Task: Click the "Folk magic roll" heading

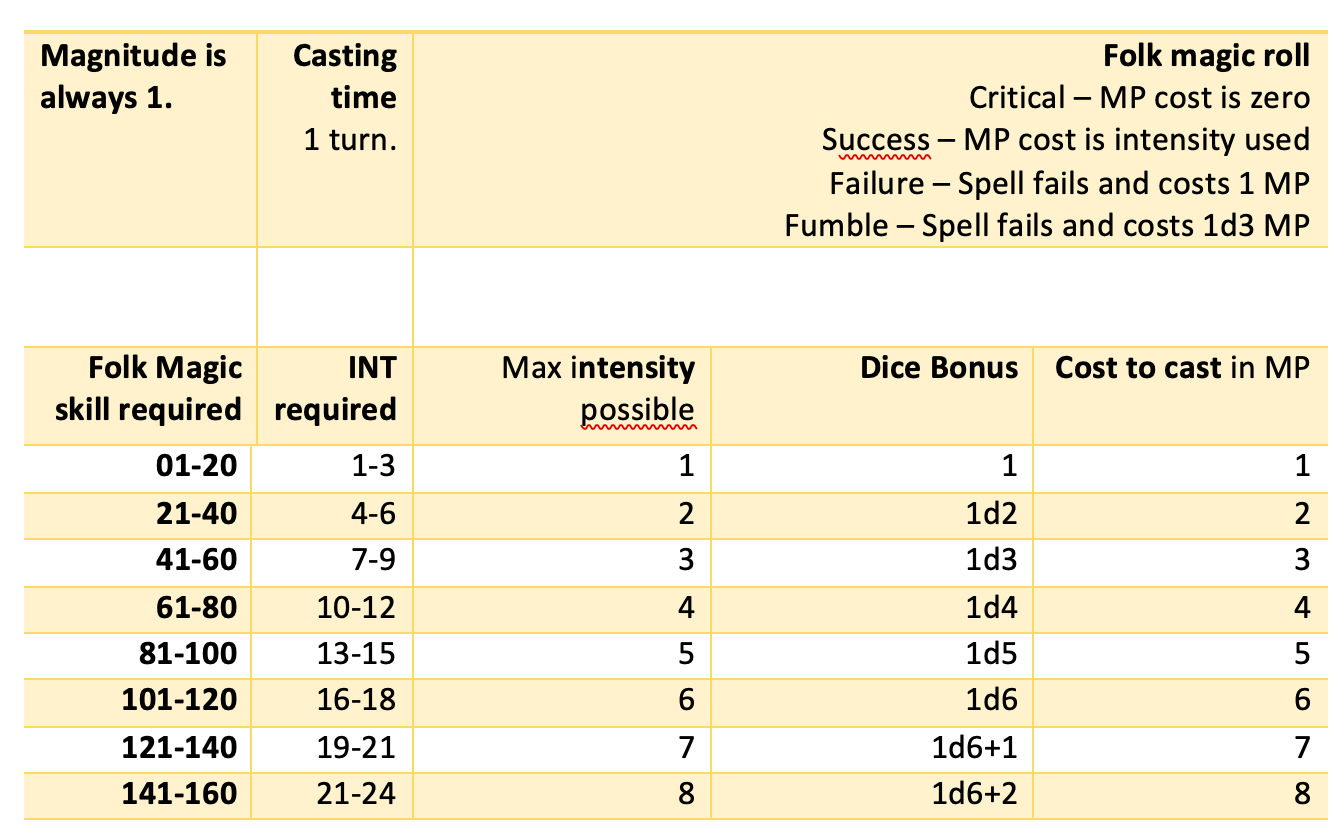Action: click(1206, 56)
